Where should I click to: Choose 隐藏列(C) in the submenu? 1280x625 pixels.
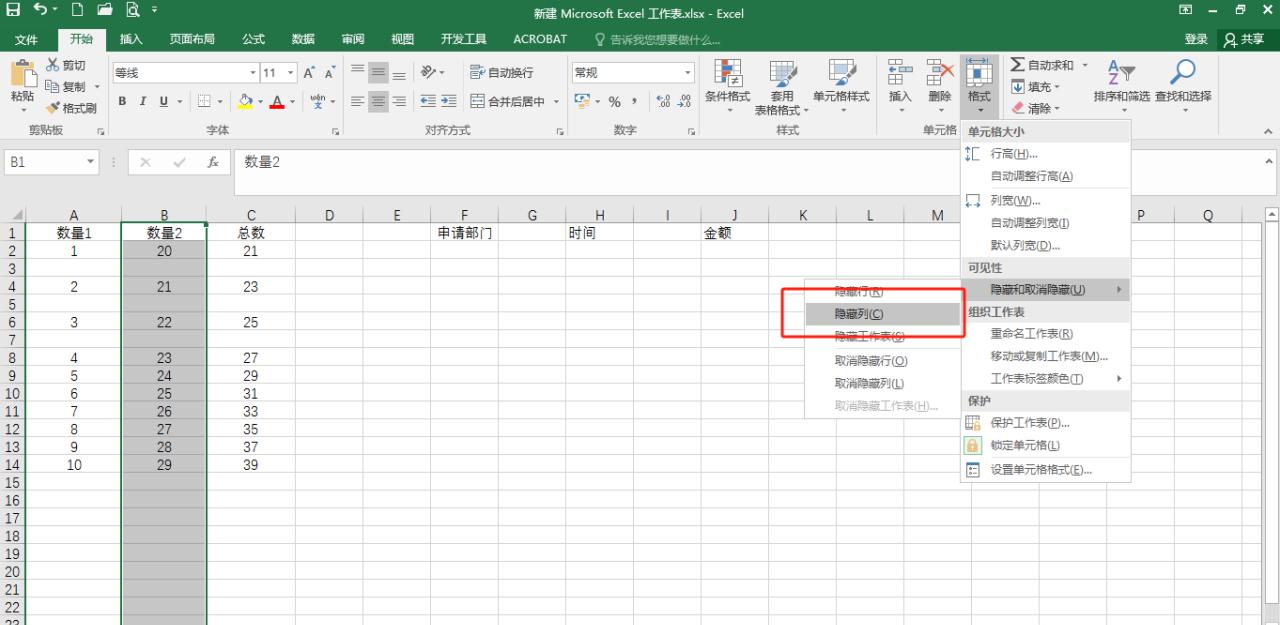point(883,314)
